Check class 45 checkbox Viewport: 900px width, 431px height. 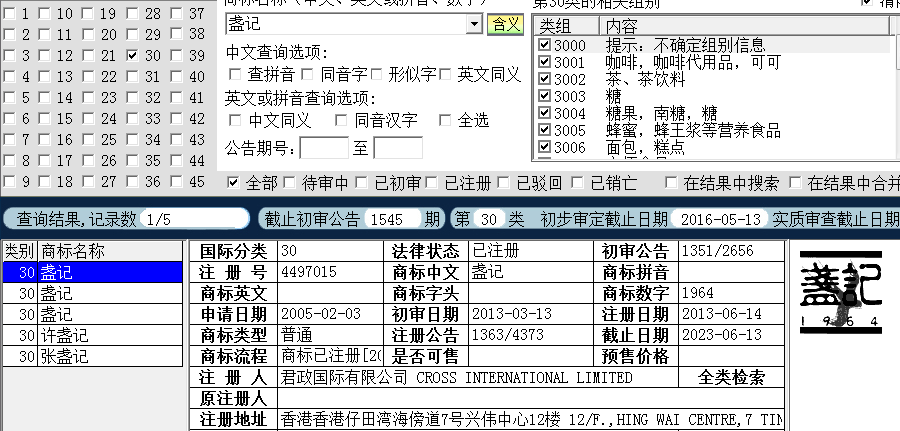pos(176,182)
